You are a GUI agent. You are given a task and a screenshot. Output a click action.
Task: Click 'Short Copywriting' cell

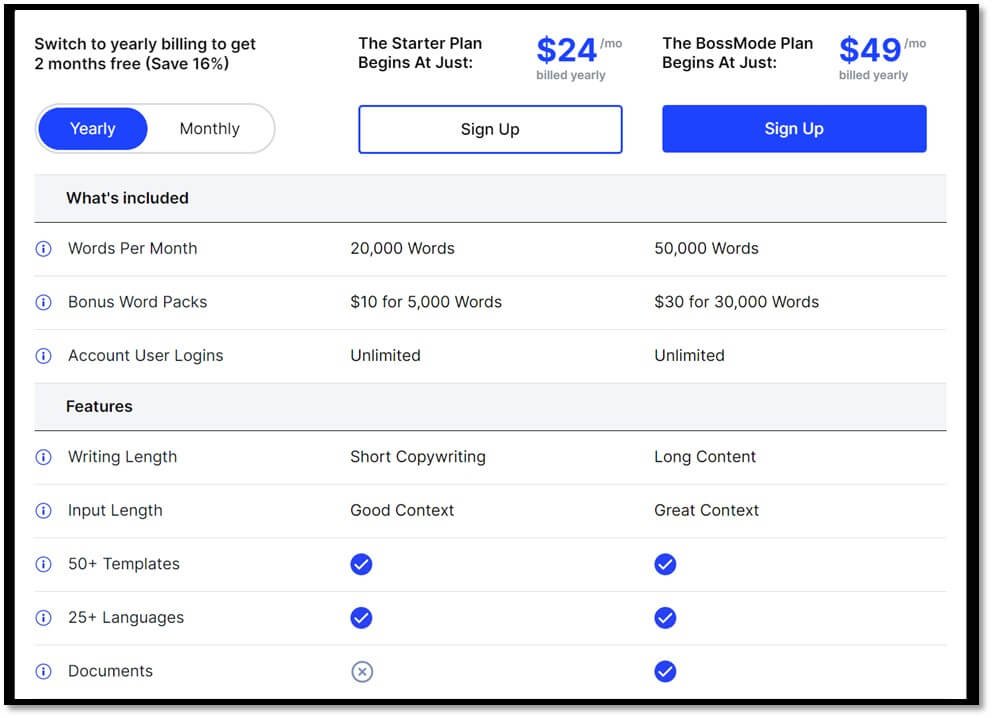pyautogui.click(x=418, y=457)
